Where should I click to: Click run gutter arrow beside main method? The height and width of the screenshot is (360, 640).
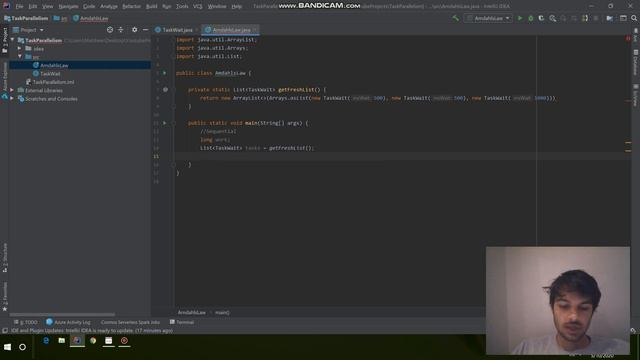click(165, 123)
